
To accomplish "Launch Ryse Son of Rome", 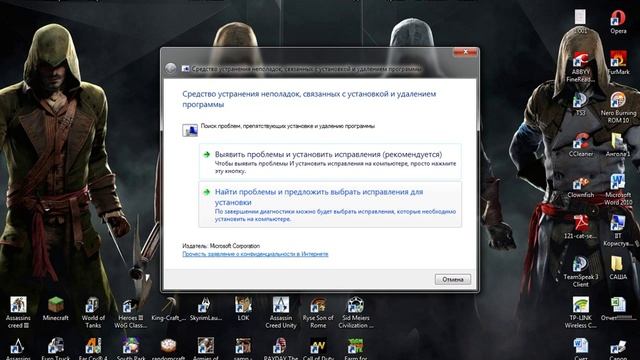I will (318, 312).
